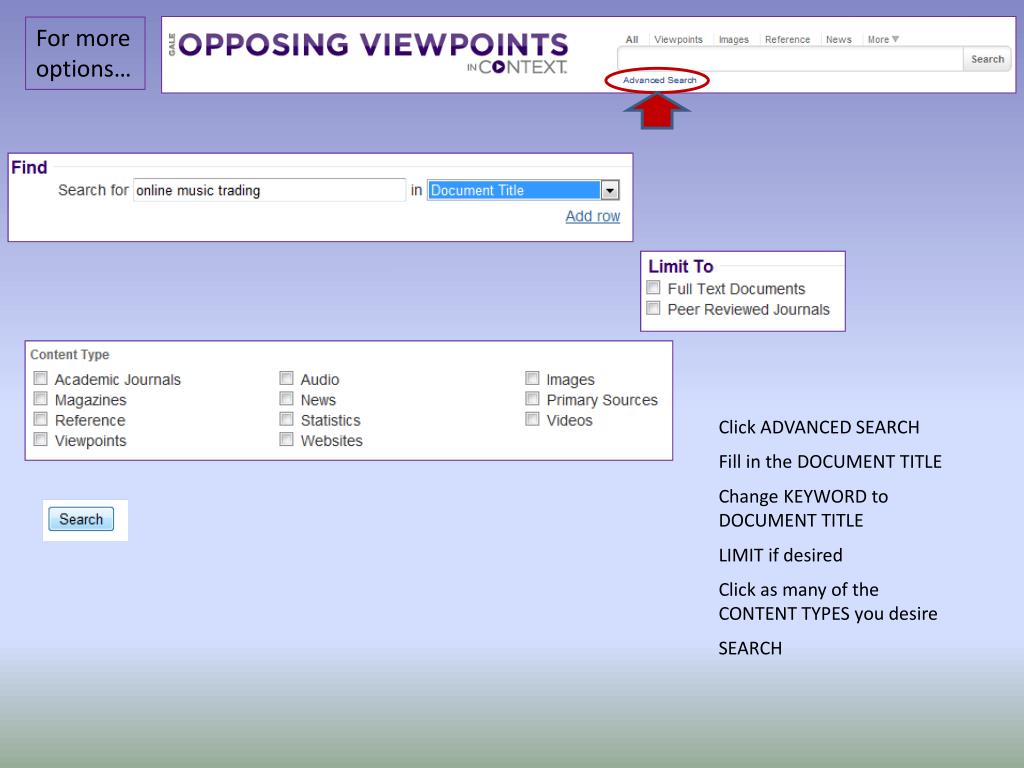Select the Reference search tab
The width and height of the screenshot is (1024, 768).
click(787, 40)
